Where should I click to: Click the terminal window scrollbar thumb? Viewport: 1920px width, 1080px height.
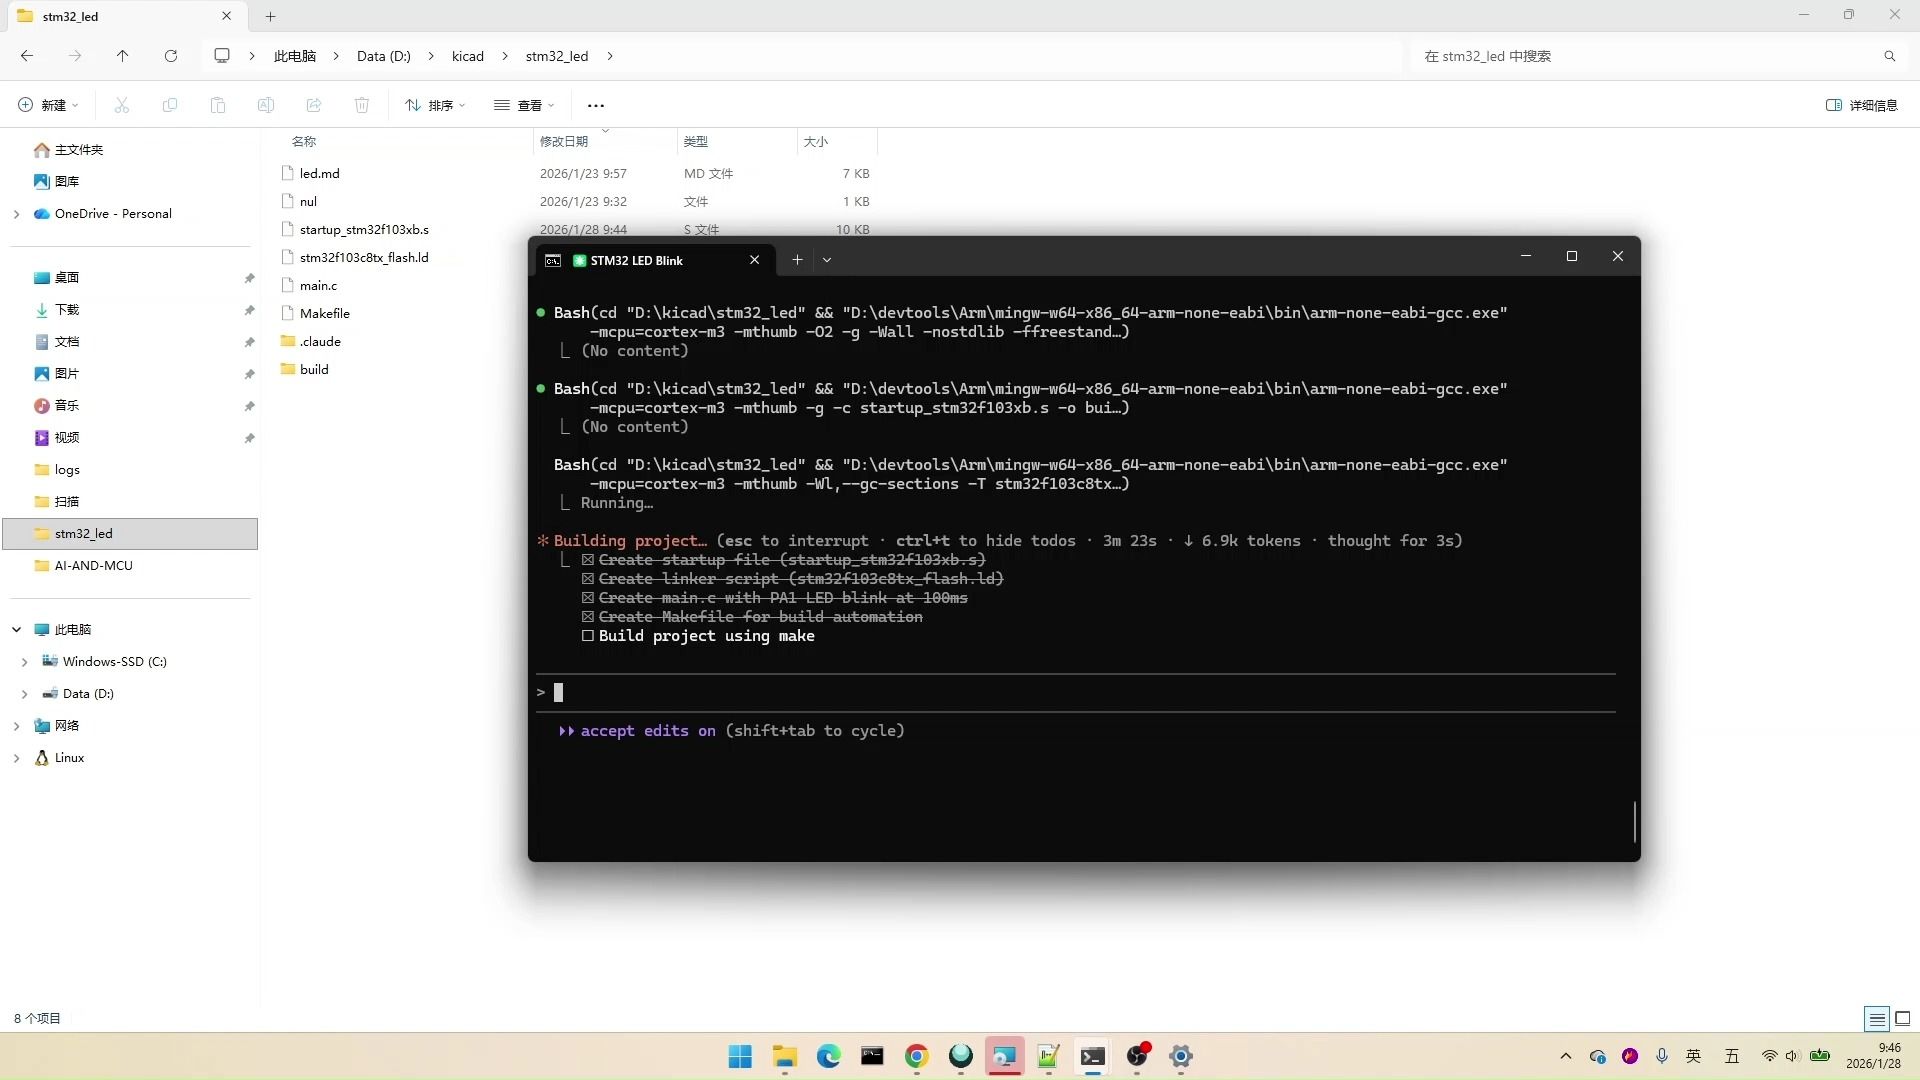[1634, 821]
